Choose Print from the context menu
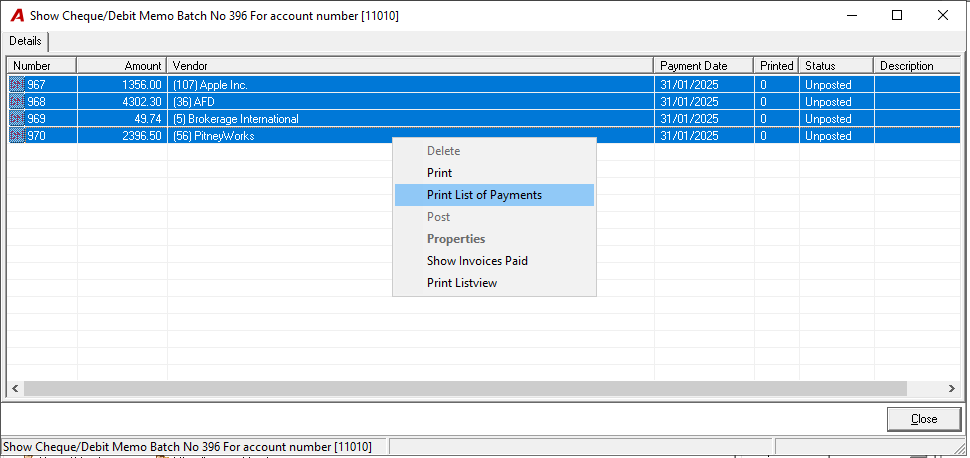970x458 pixels. point(494,173)
